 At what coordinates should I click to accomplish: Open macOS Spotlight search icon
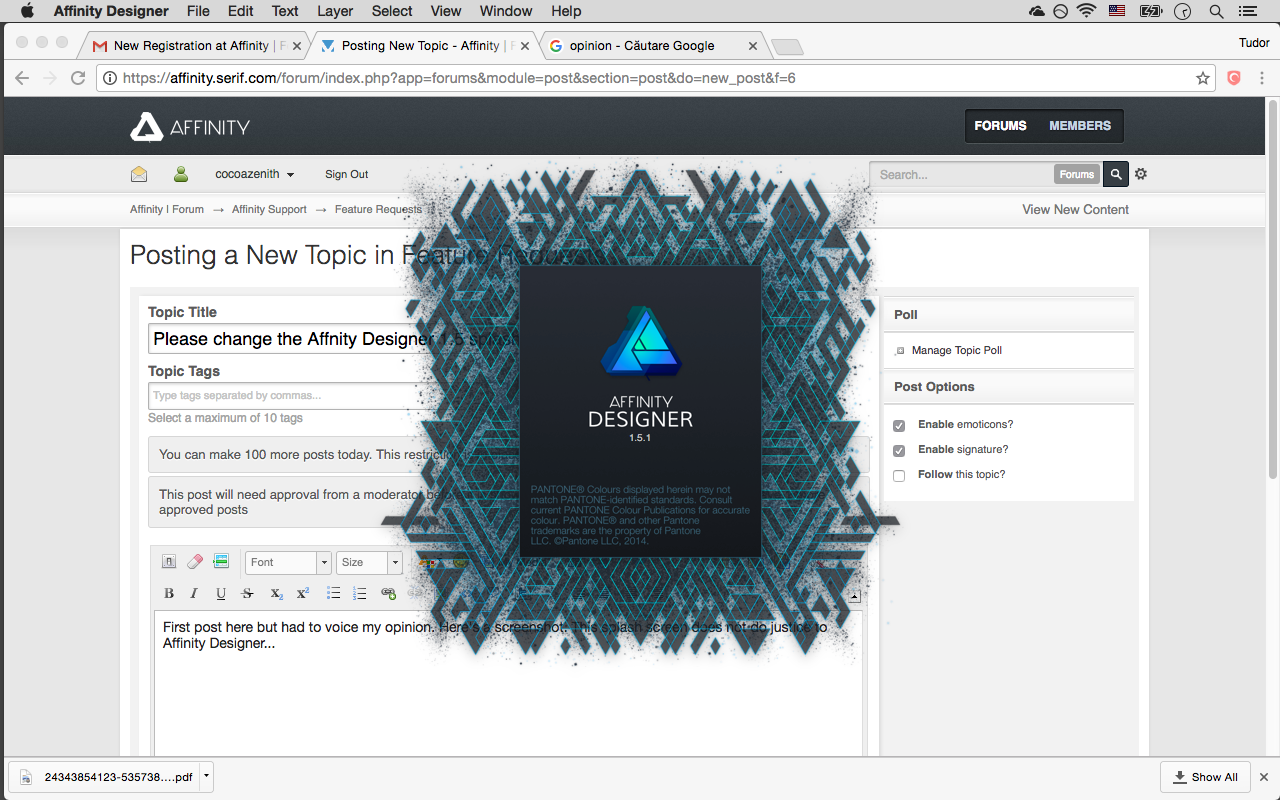coord(1216,11)
